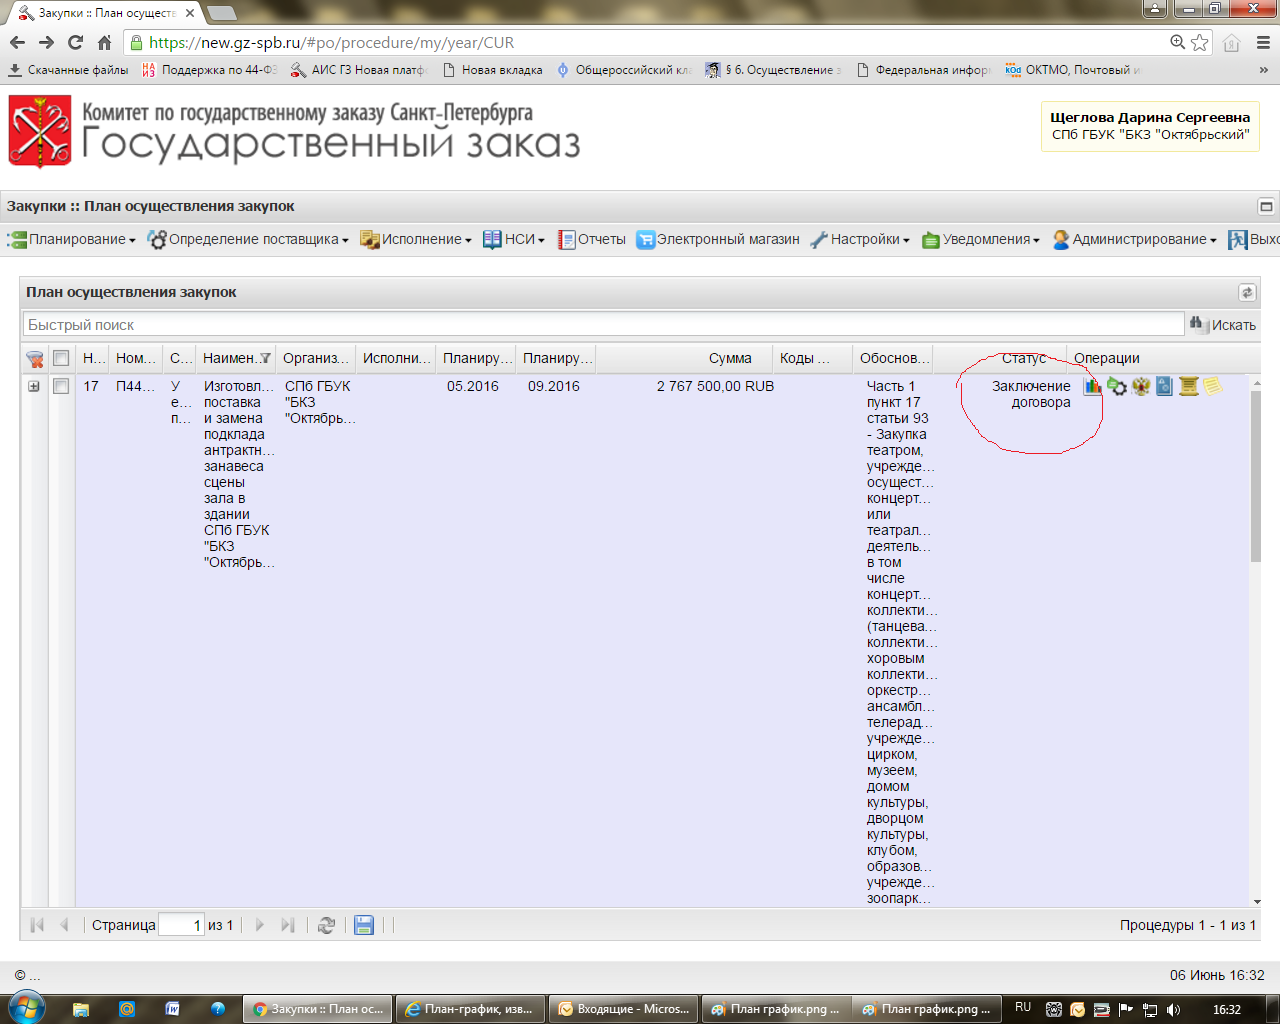The height and width of the screenshot is (1024, 1280).
Task: Click the yellow sticky note operation icon
Action: pos(1213,386)
